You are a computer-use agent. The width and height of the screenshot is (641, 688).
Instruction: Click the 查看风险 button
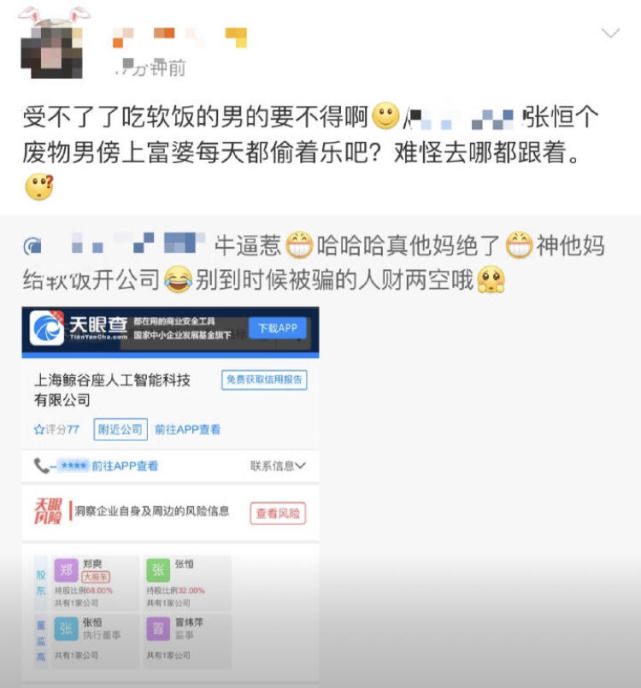(x=278, y=513)
